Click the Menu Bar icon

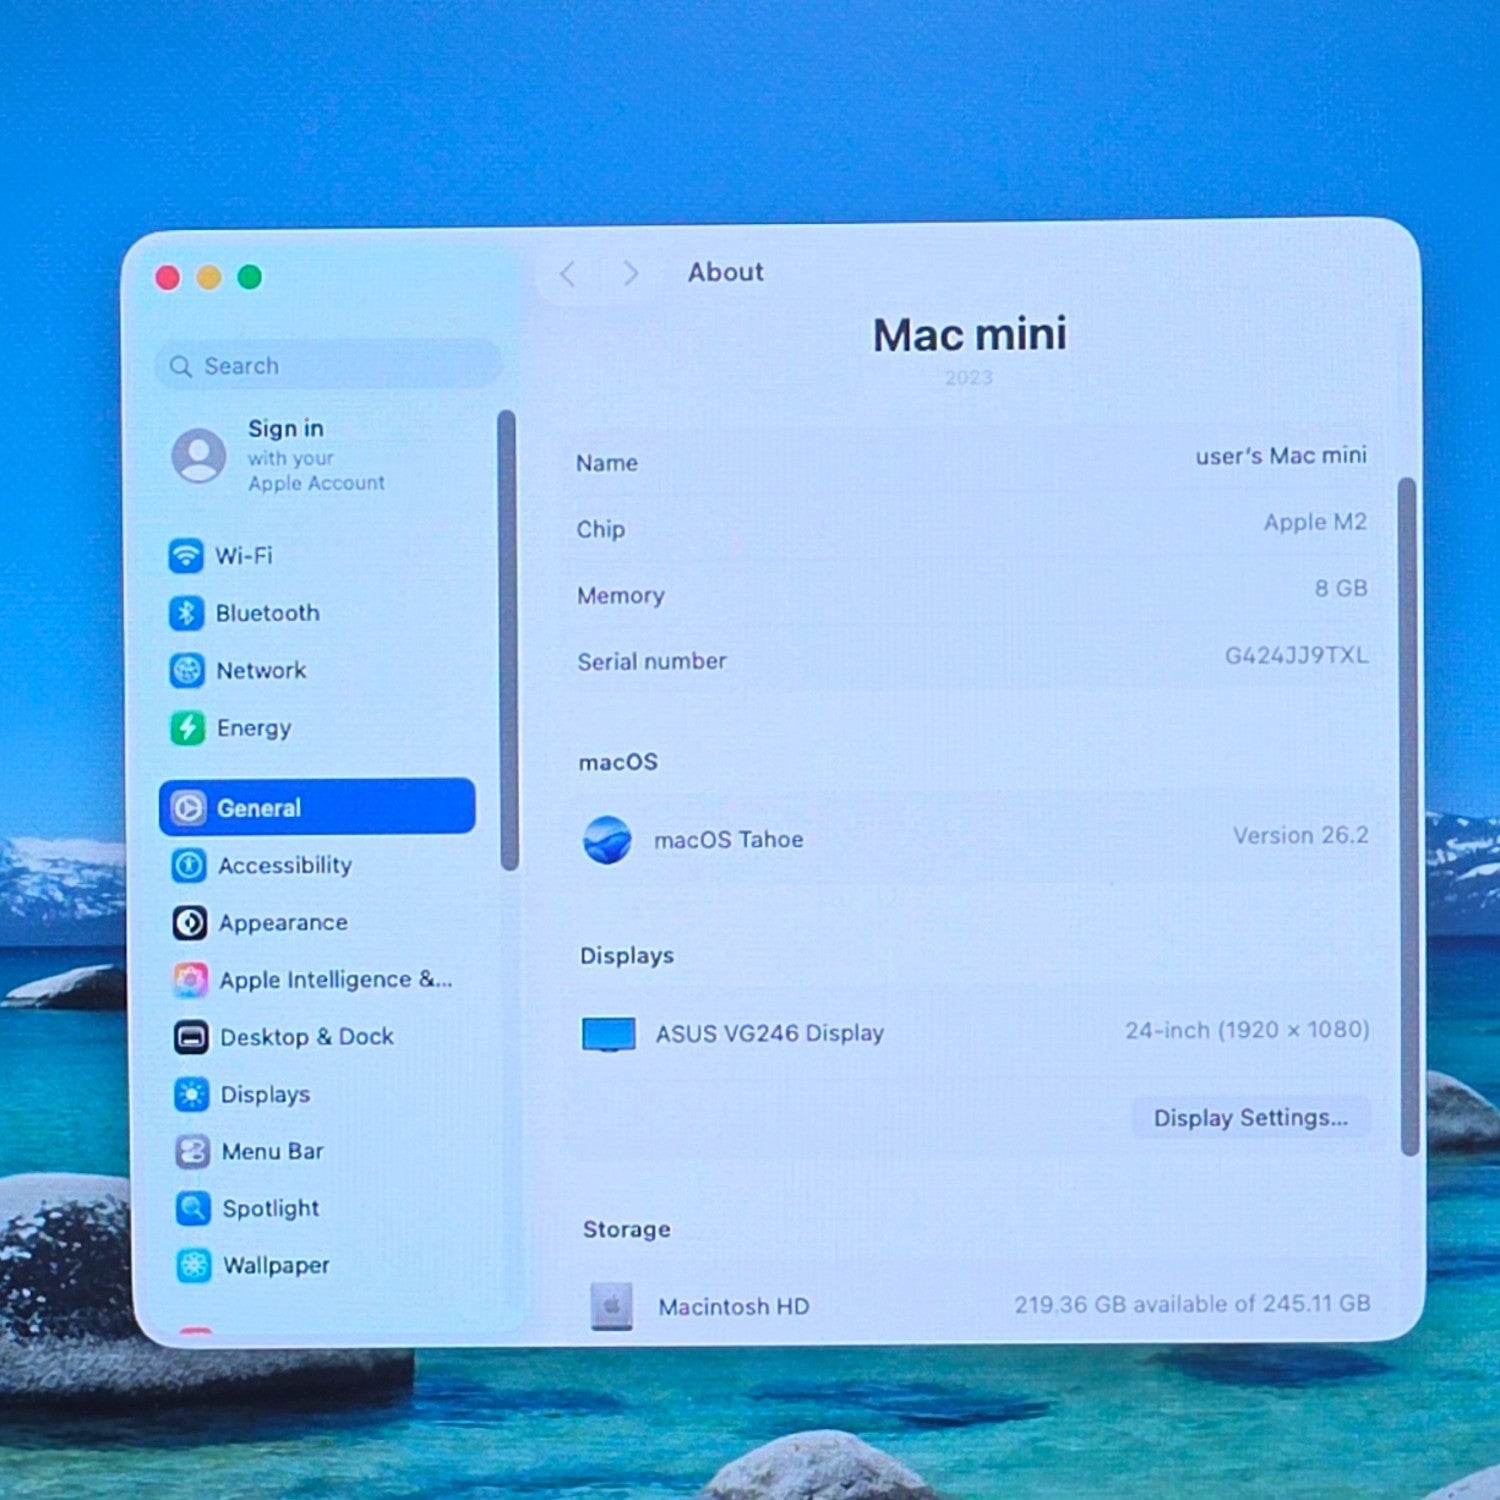point(193,1152)
